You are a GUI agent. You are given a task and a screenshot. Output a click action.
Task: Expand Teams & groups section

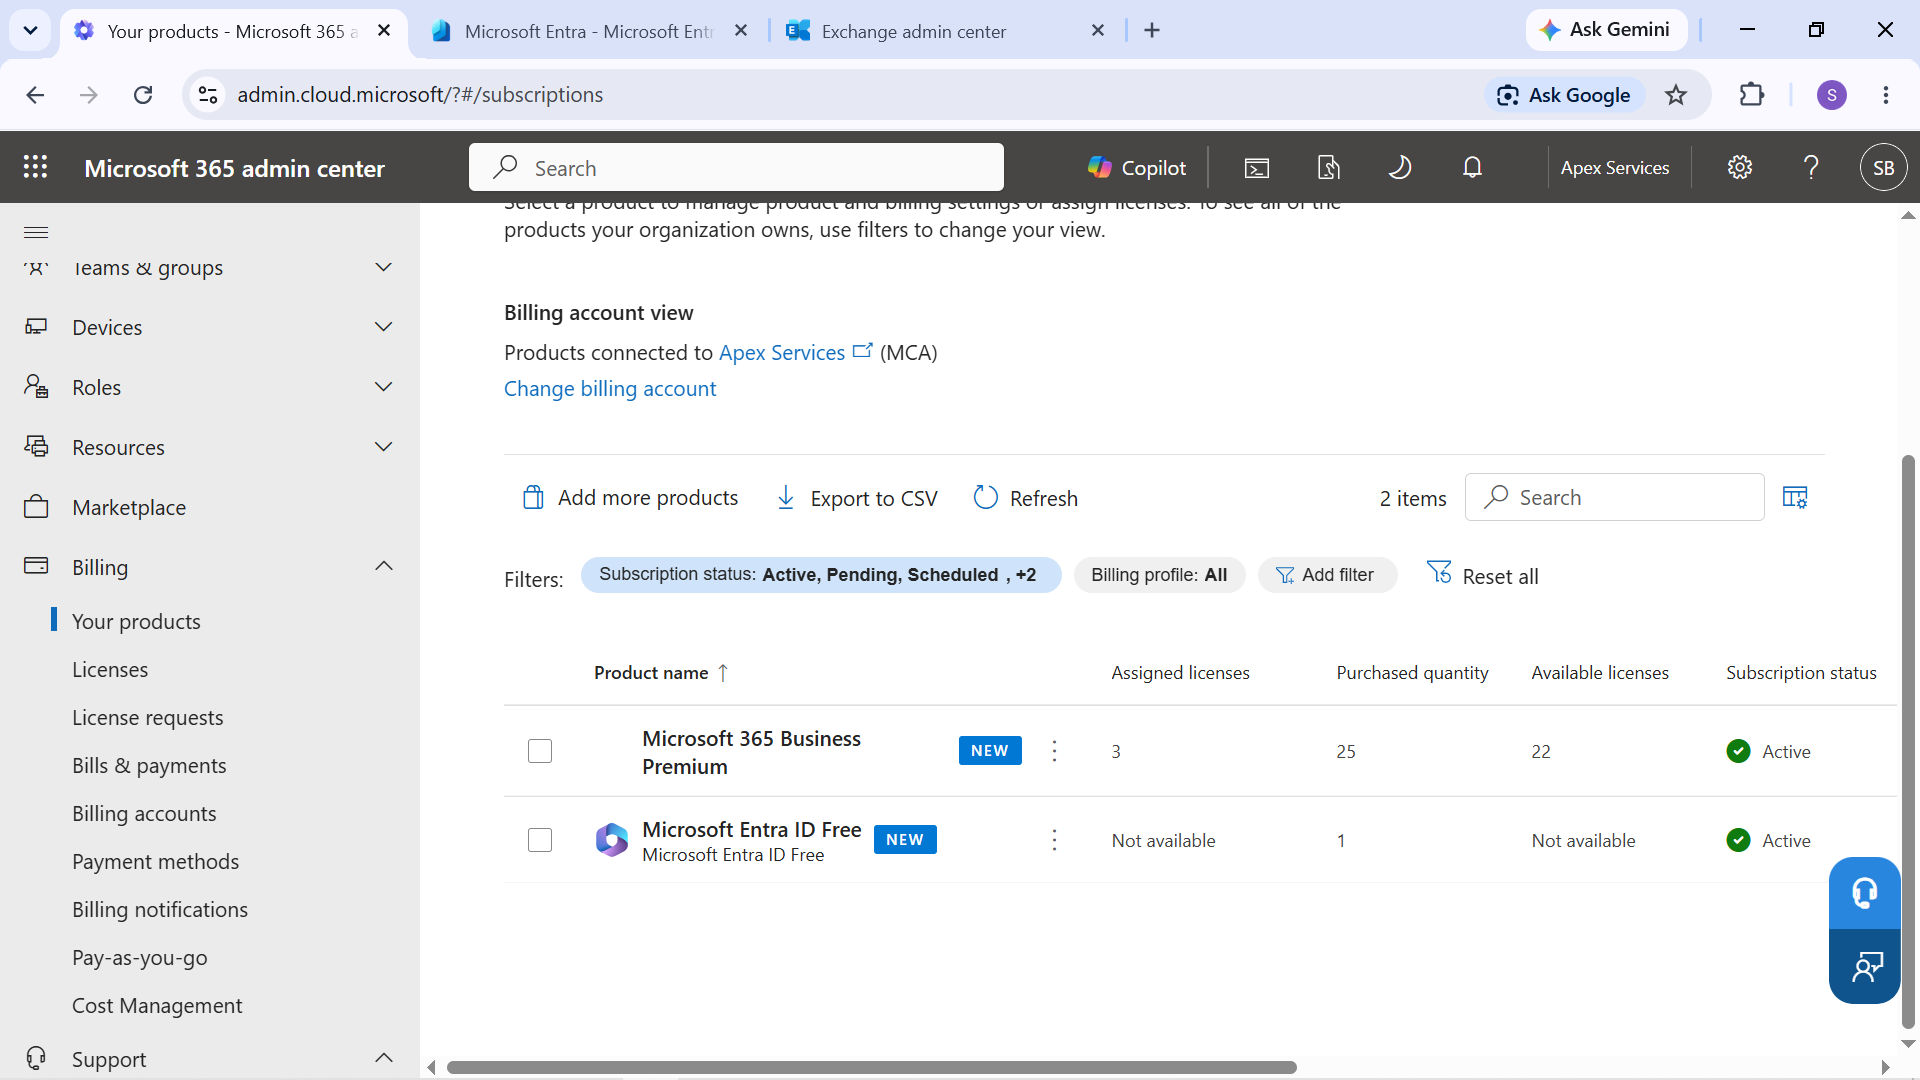[383, 267]
